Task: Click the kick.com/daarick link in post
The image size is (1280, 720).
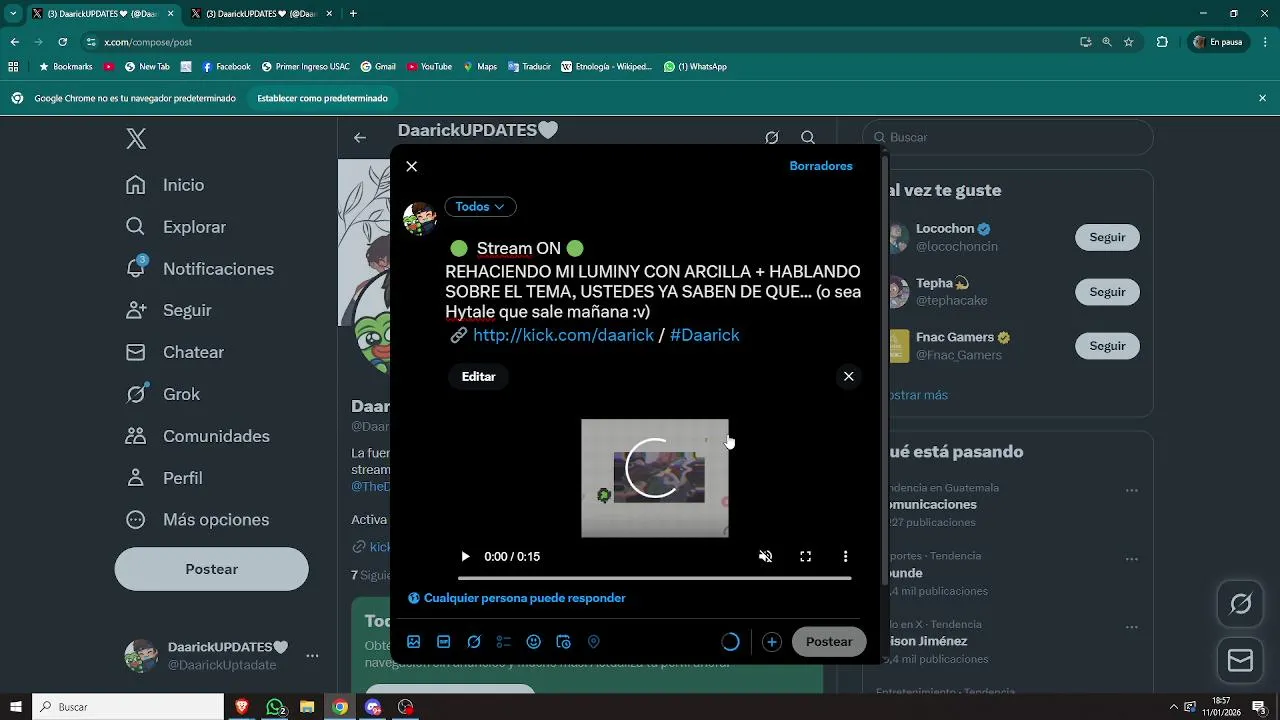Action: (x=563, y=335)
